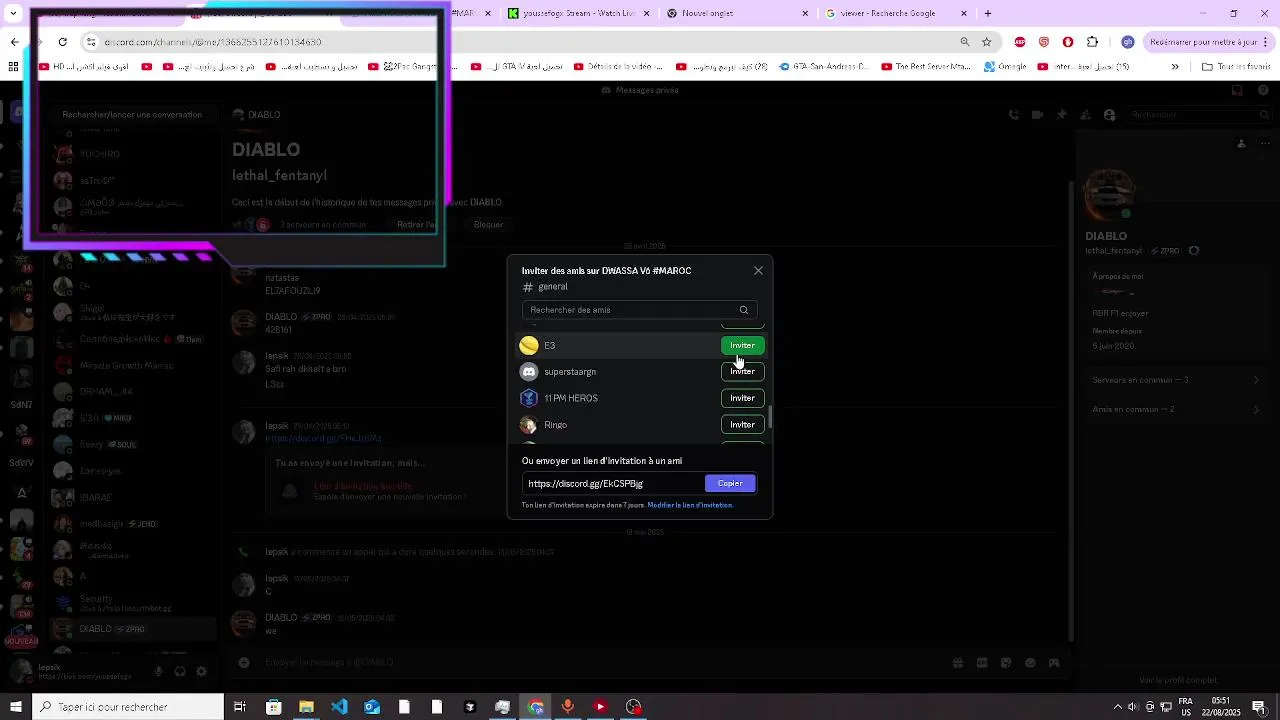
Task: Click Taper ici pour rechercher box
Action: point(128,707)
